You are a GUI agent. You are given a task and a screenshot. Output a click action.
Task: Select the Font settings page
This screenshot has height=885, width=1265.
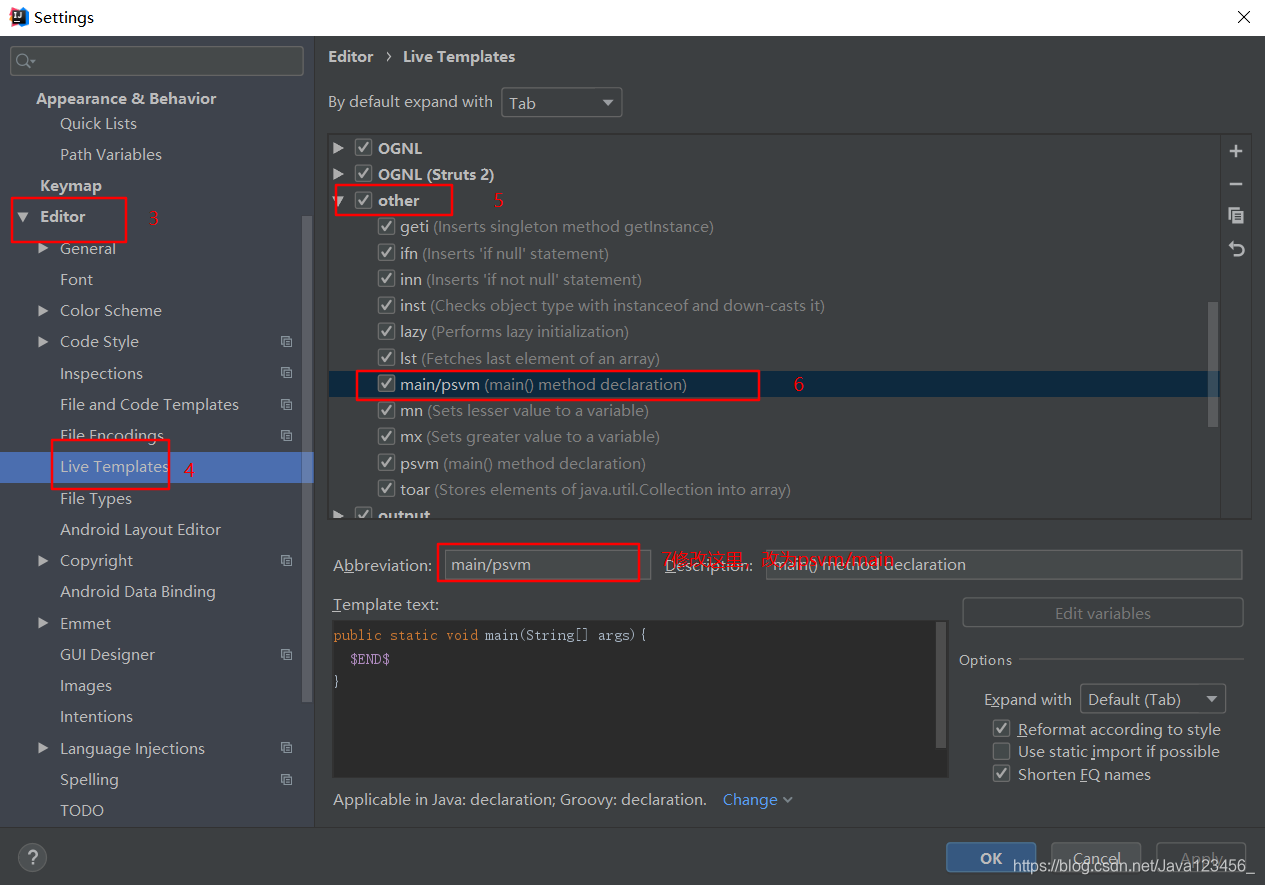pyautogui.click(x=76, y=279)
